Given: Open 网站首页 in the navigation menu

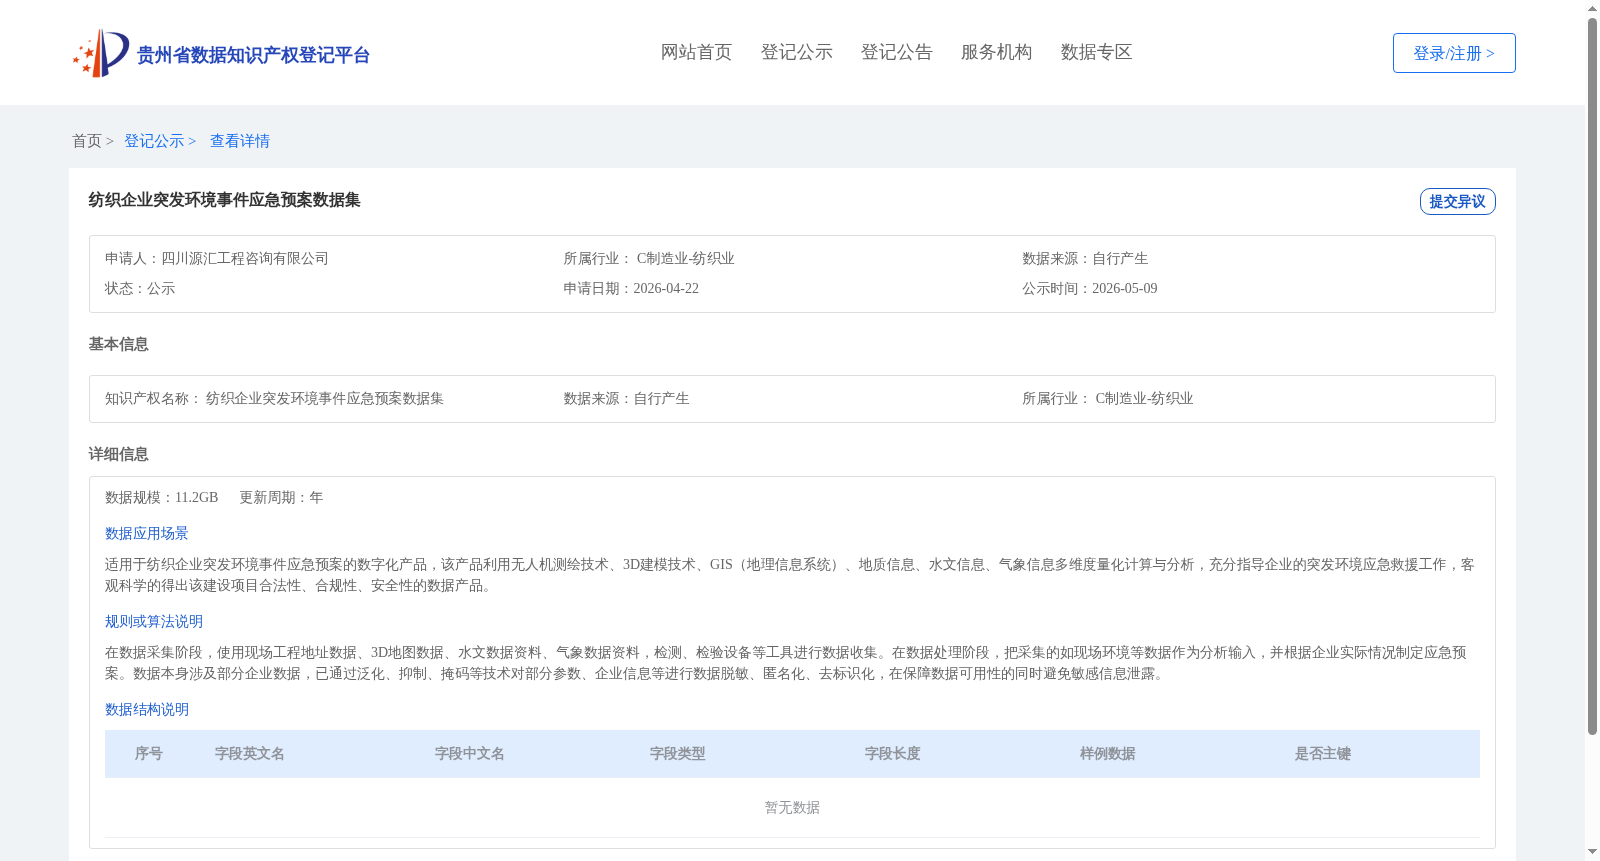Looking at the screenshot, I should tap(696, 52).
